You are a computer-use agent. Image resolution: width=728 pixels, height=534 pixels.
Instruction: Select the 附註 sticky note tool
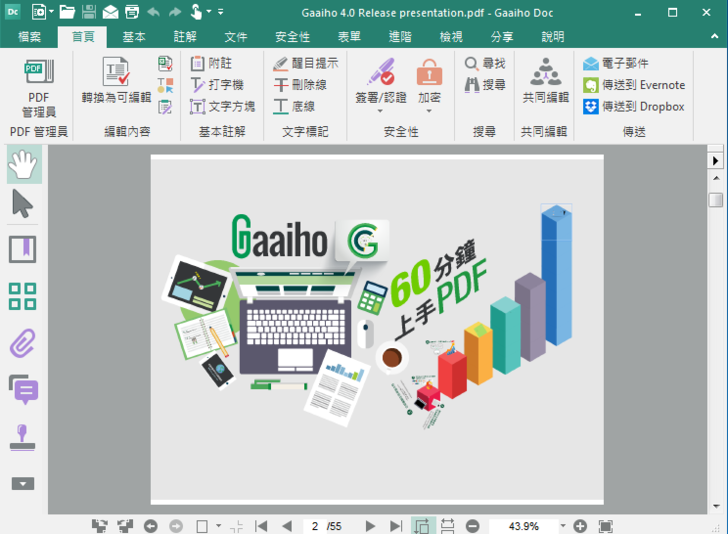pos(211,63)
